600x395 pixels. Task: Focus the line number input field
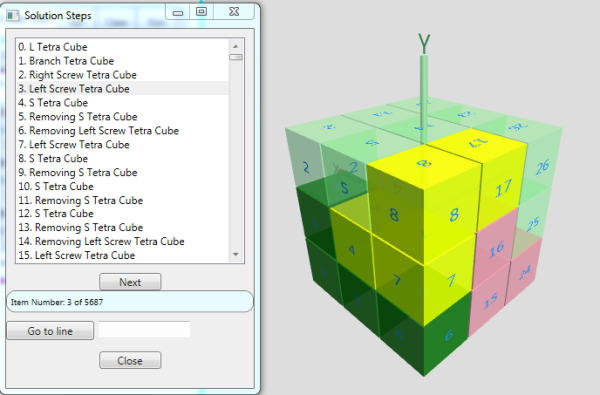click(x=144, y=330)
